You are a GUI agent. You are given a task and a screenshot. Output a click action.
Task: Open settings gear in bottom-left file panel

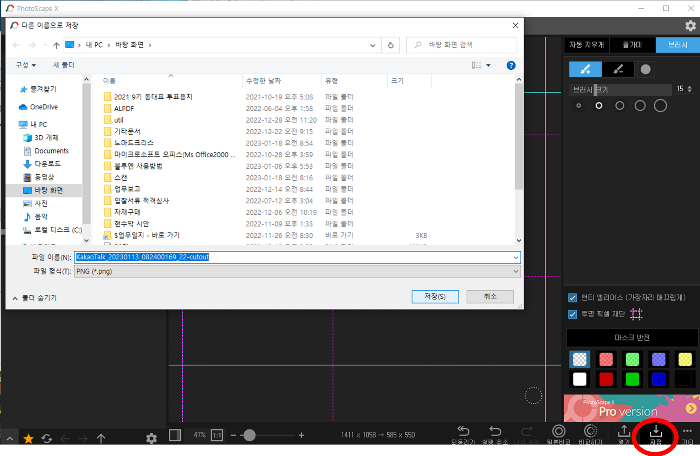coord(151,439)
